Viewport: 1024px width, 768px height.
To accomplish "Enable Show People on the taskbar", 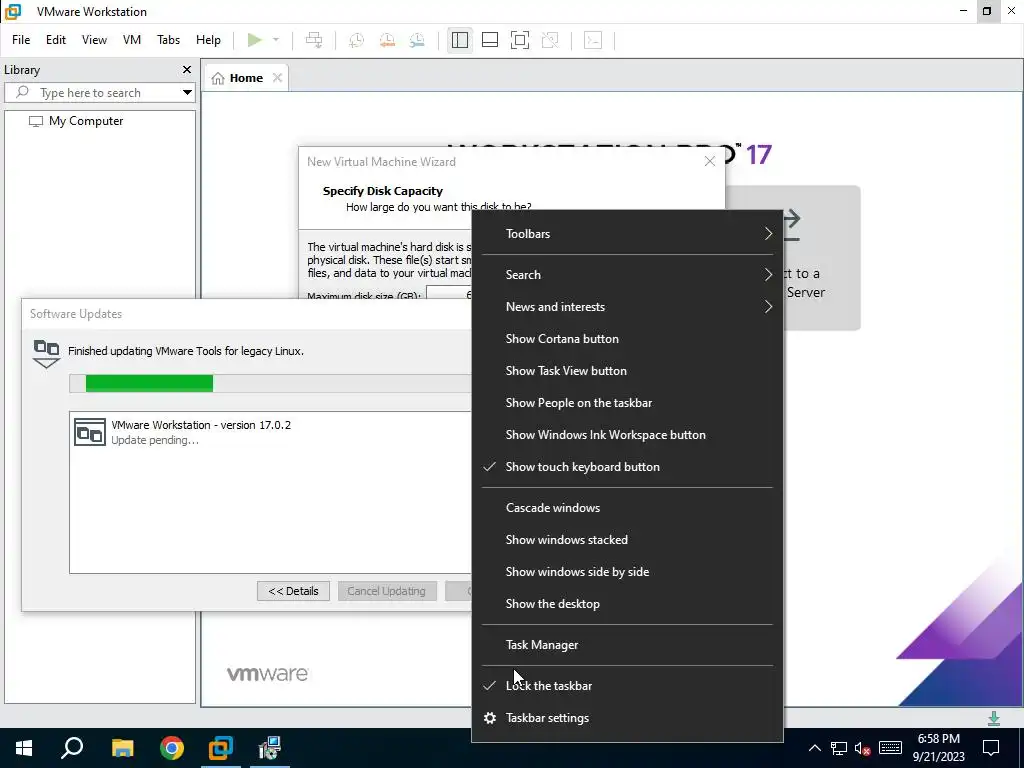I will pos(627,403).
